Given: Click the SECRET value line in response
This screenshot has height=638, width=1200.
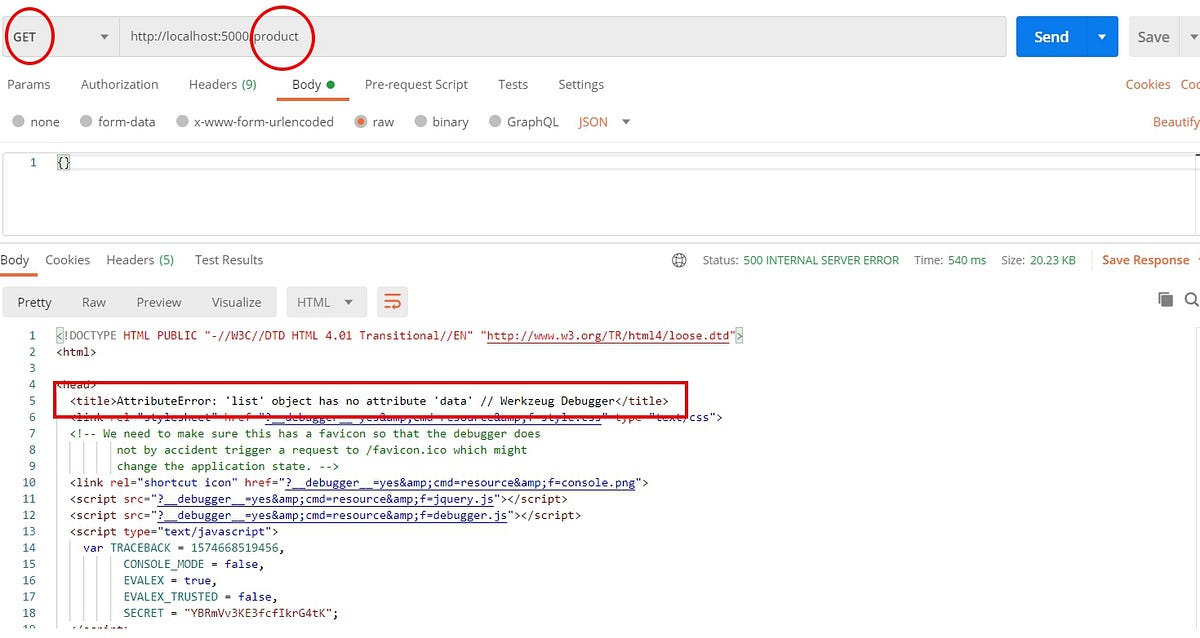Looking at the screenshot, I should pyautogui.click(x=231, y=613).
